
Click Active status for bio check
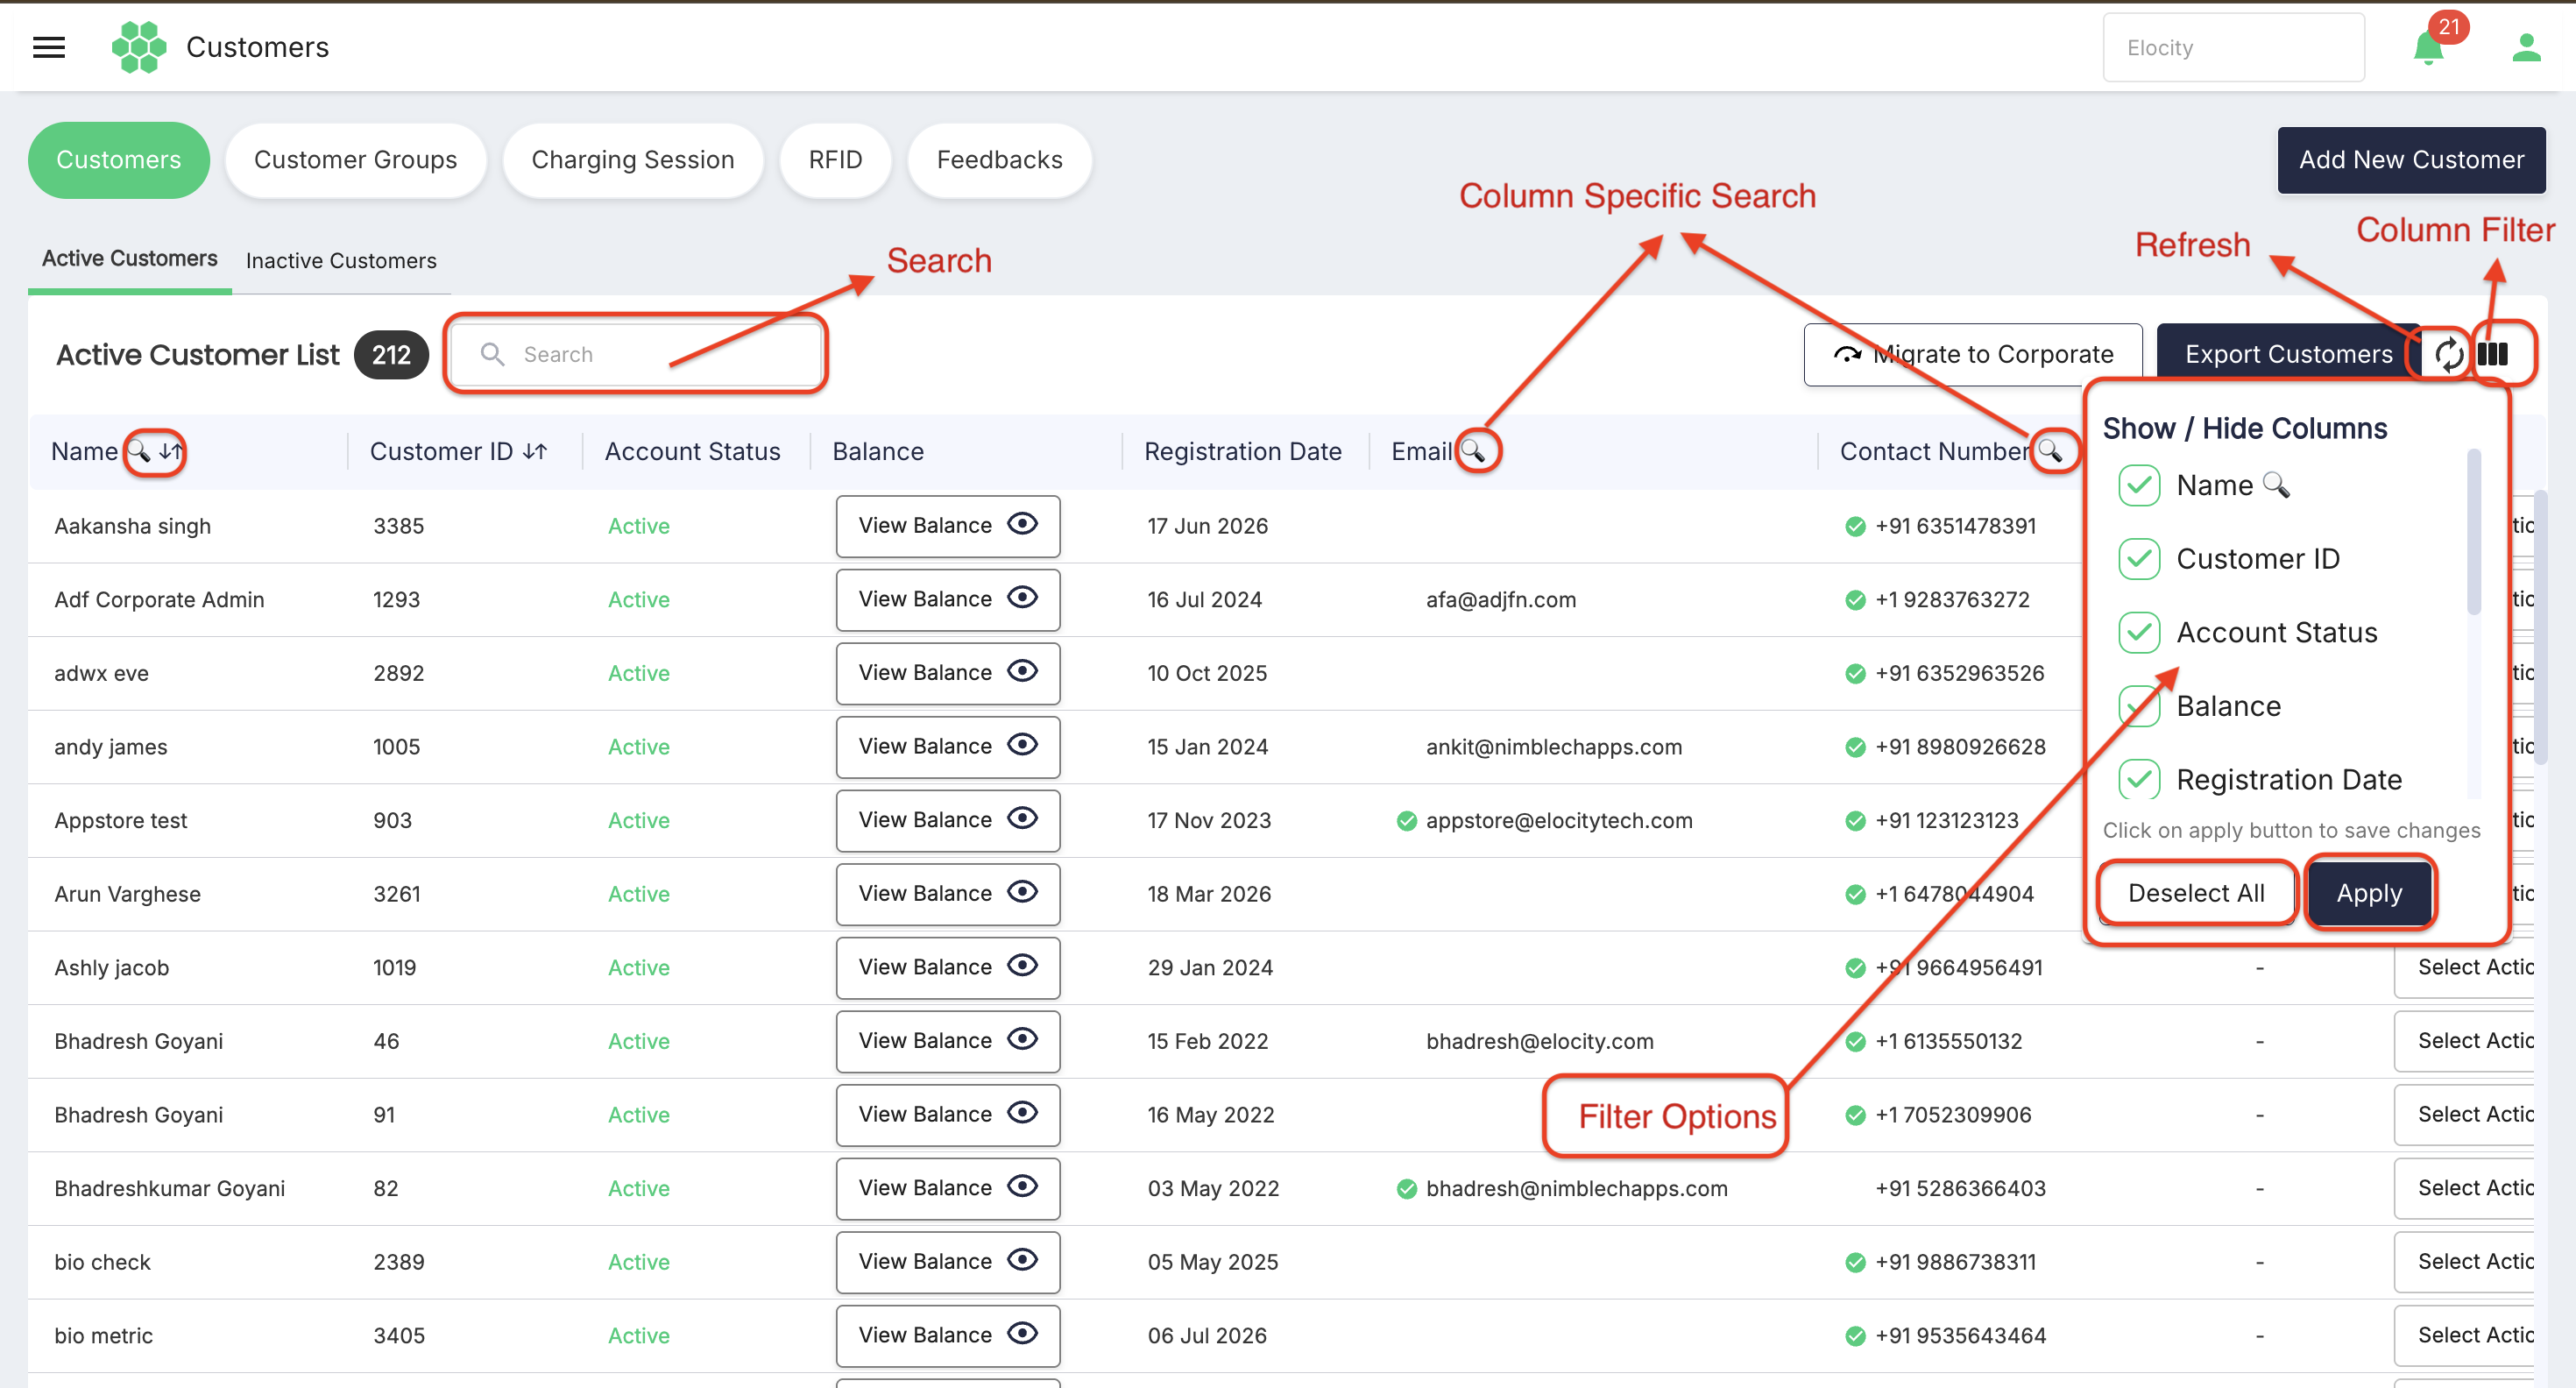pos(639,1262)
